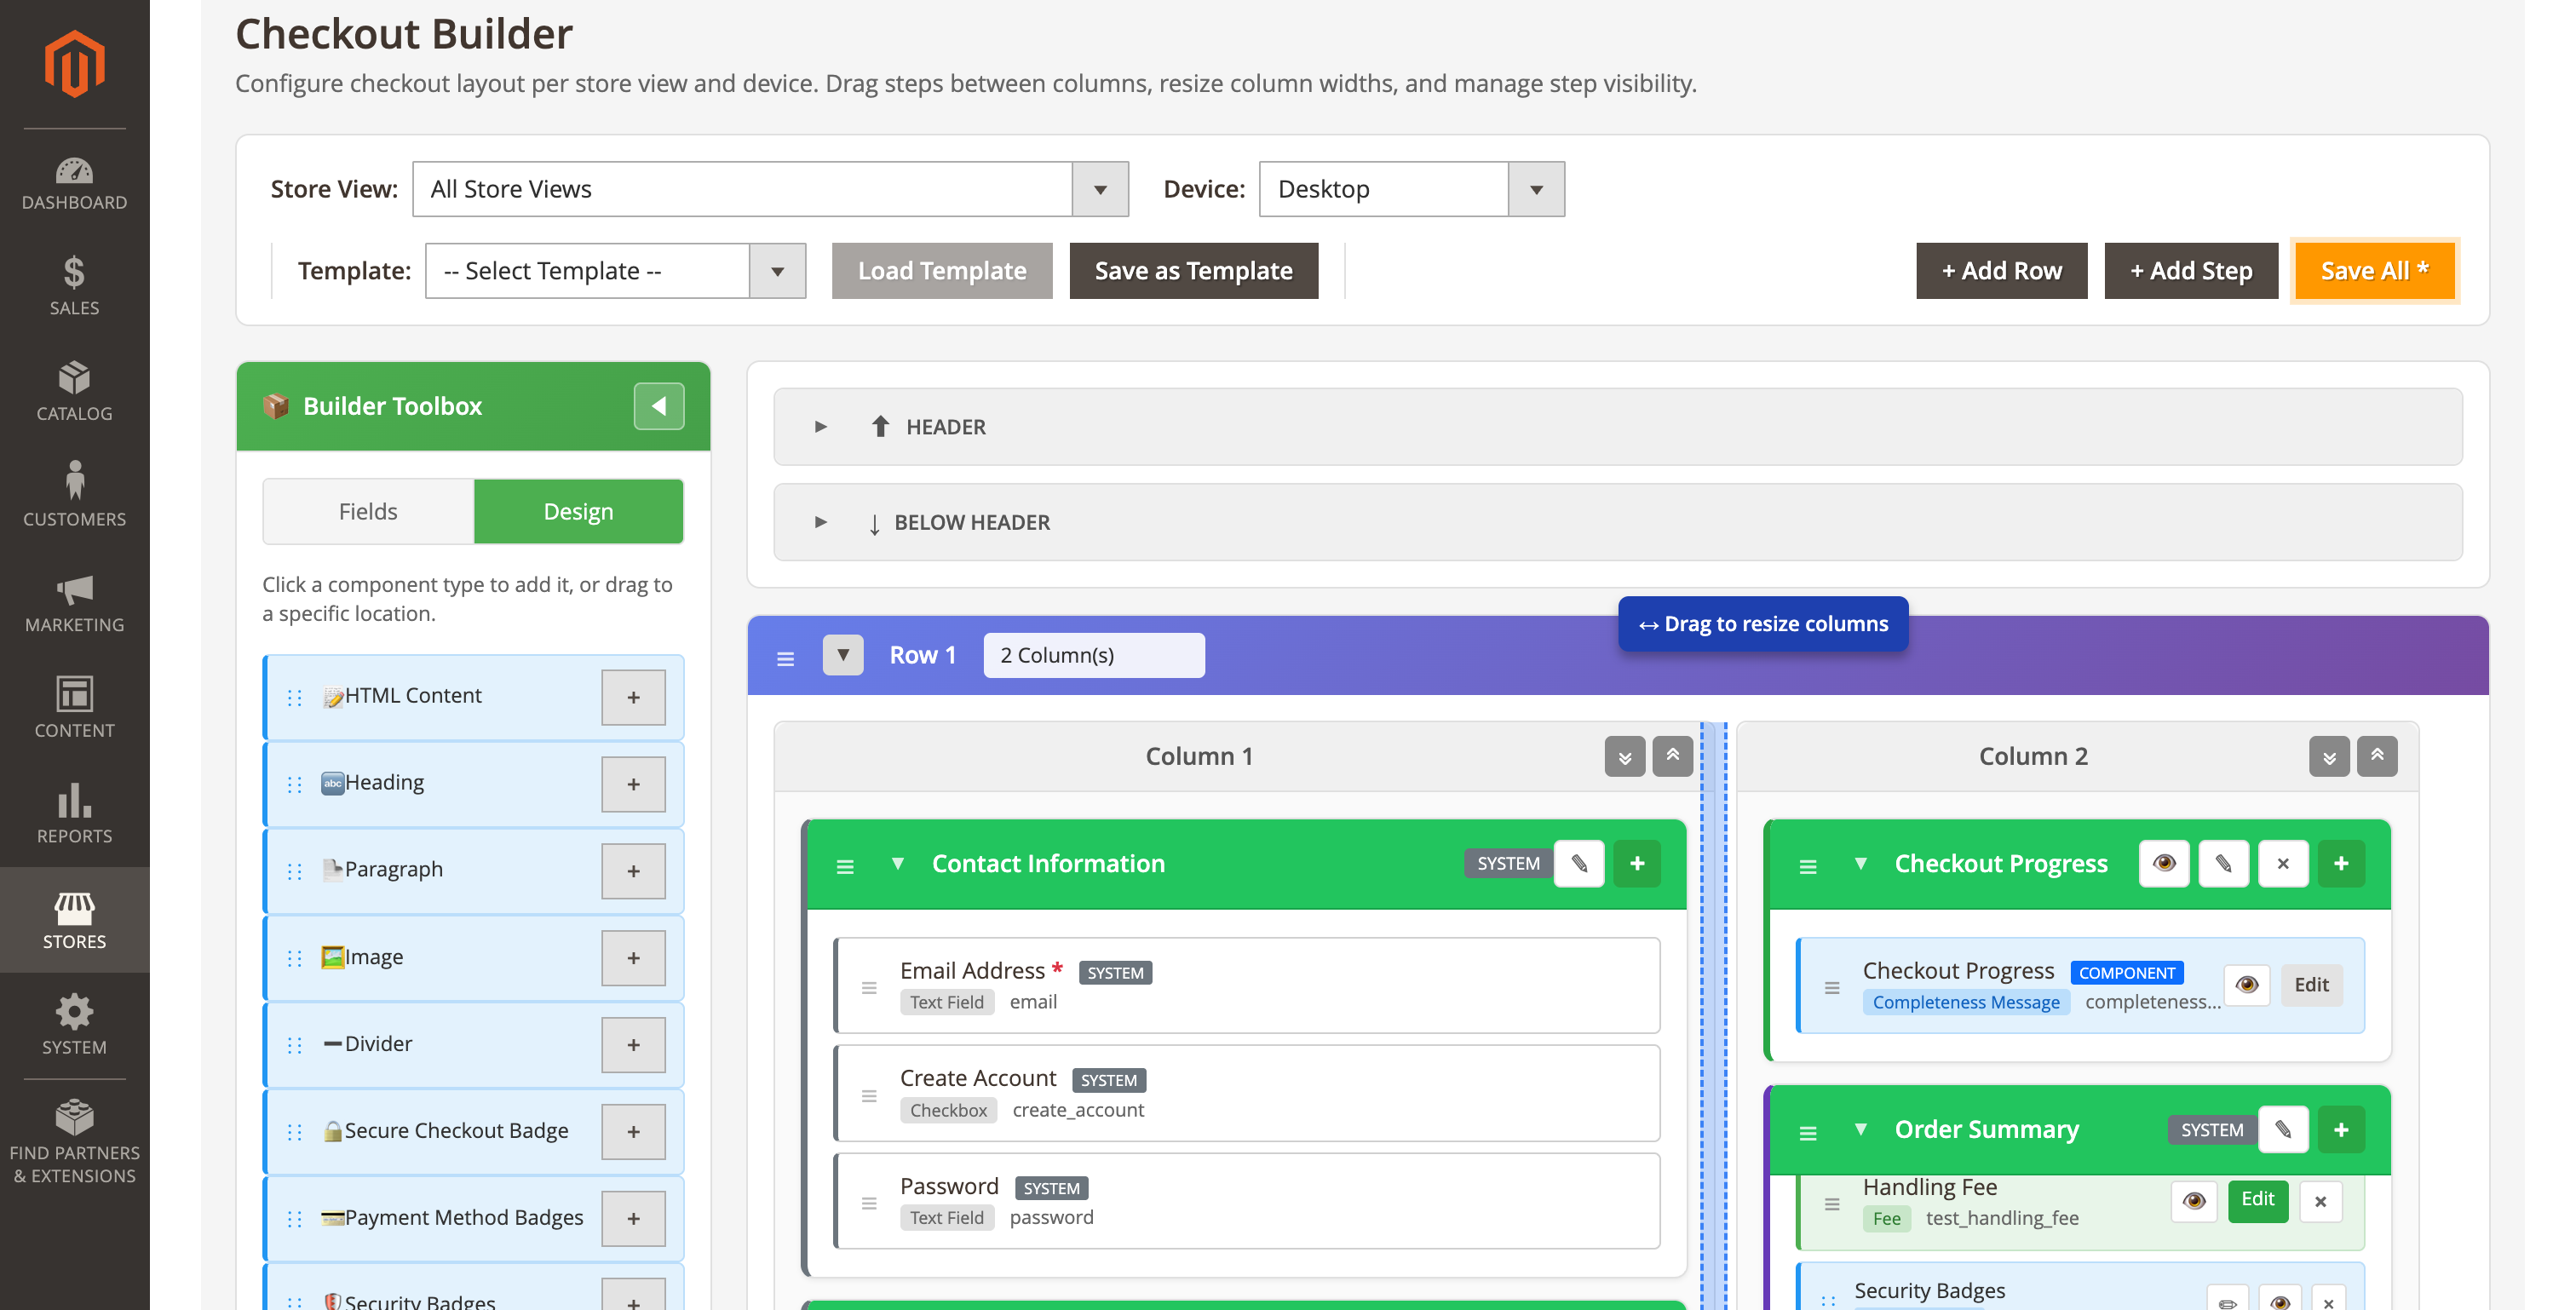
Task: Click the Add Row button
Action: (x=2001, y=270)
